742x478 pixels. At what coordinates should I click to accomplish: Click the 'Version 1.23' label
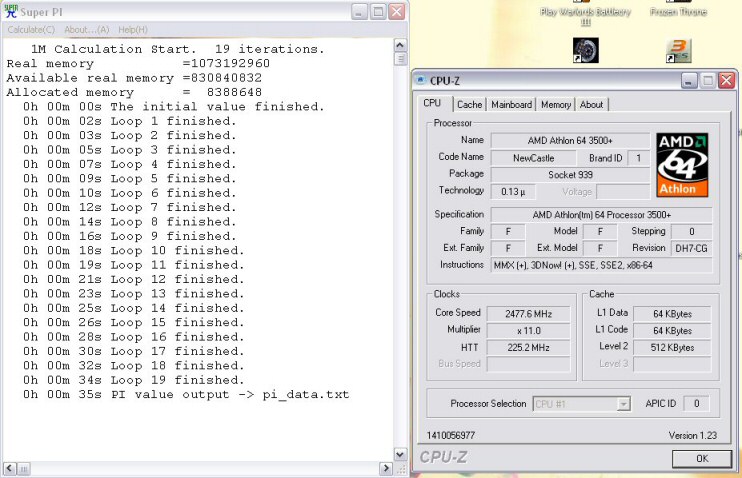point(693,435)
